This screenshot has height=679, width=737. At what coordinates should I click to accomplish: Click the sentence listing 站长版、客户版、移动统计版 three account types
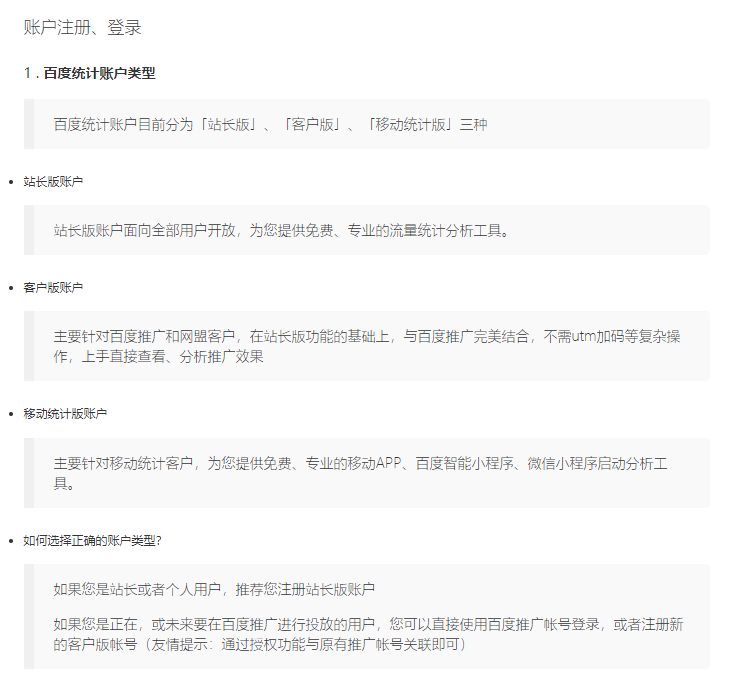[270, 125]
